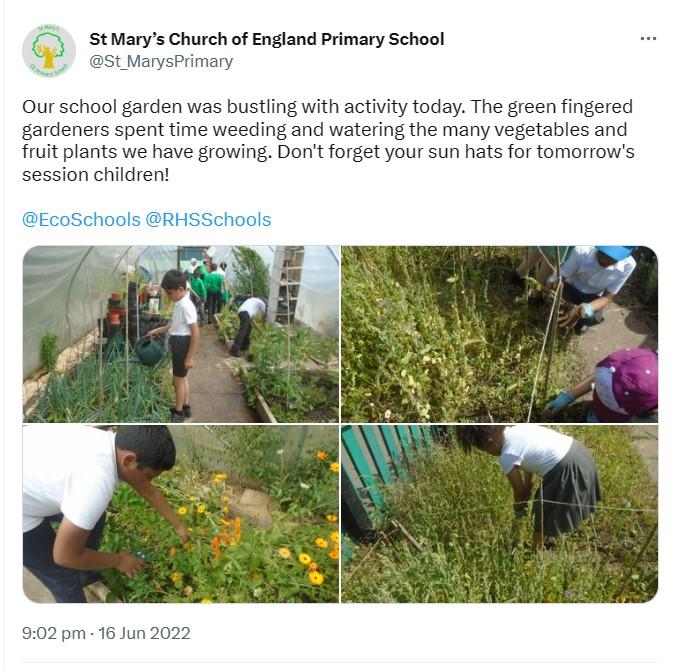Click the school's tree logo avatar
Viewport: 675px width, 671px height.
pyautogui.click(x=49, y=51)
